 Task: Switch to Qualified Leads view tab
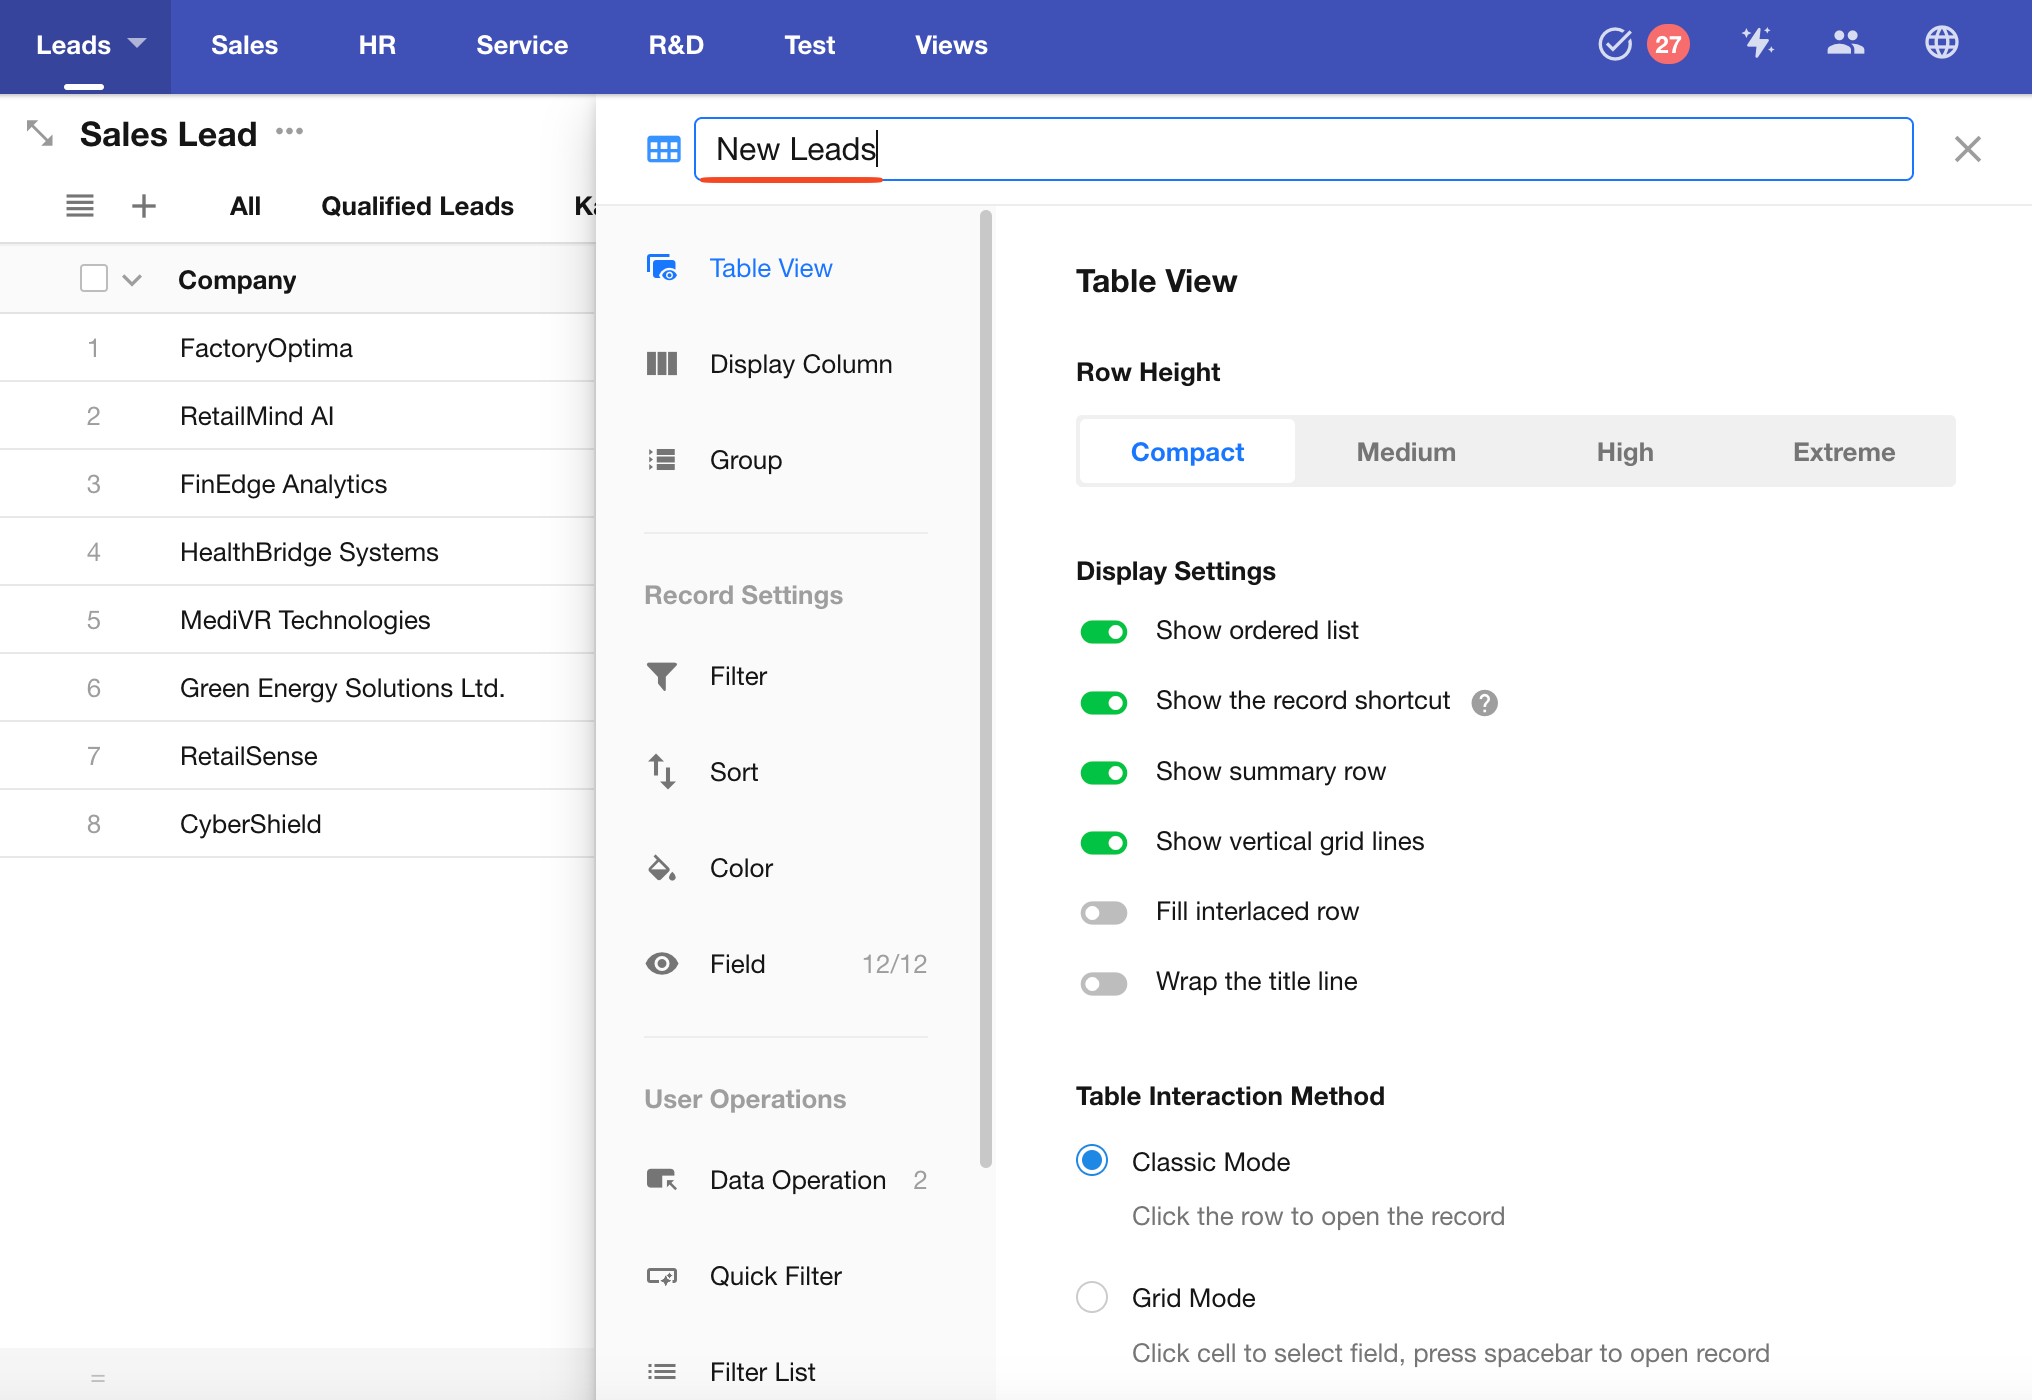pos(417,206)
